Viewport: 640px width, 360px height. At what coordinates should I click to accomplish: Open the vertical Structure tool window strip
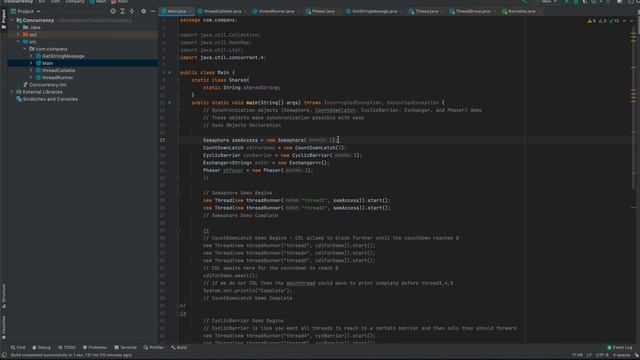tap(4, 296)
